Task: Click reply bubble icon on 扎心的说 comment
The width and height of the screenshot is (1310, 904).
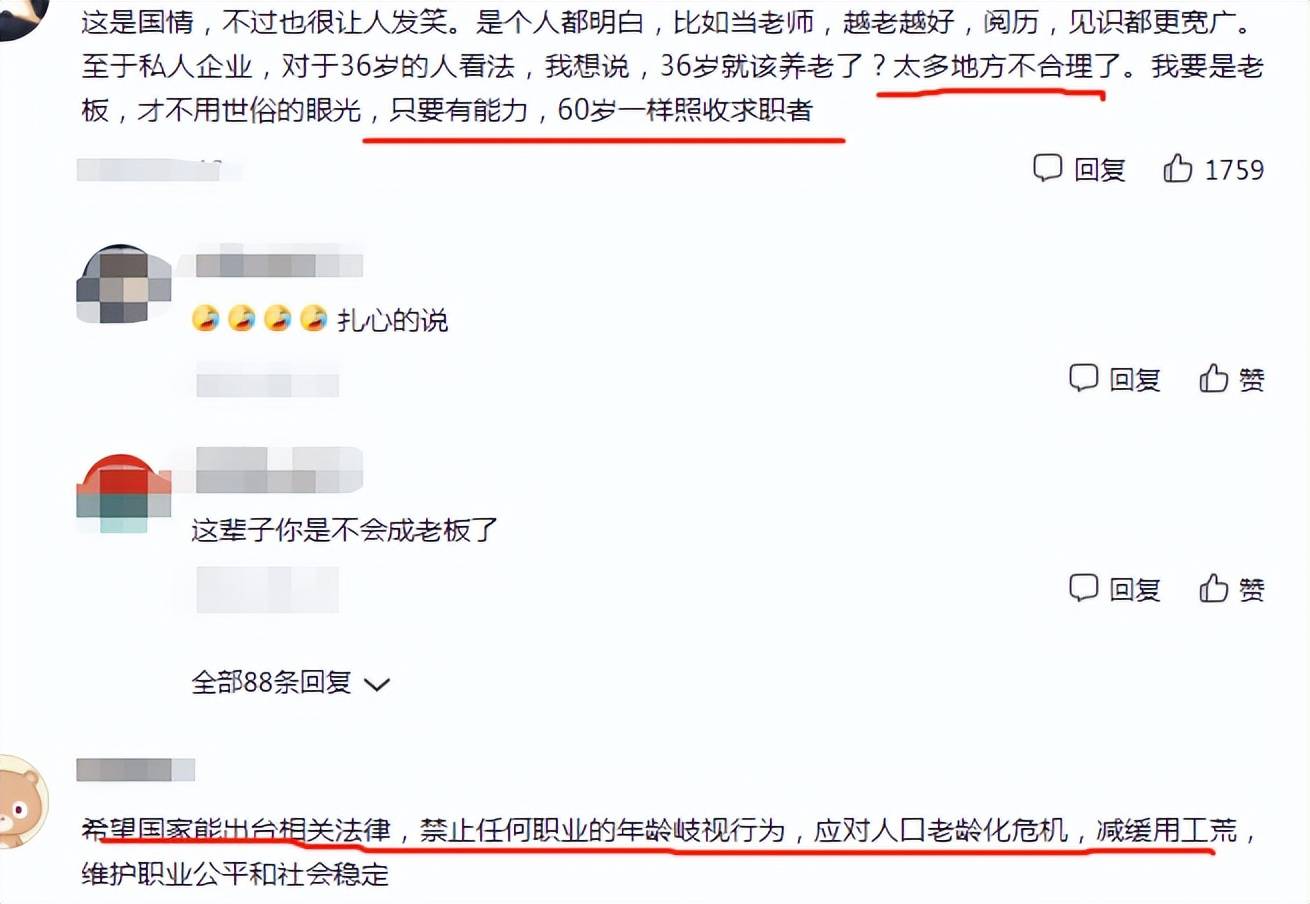Action: pyautogui.click(x=1084, y=378)
